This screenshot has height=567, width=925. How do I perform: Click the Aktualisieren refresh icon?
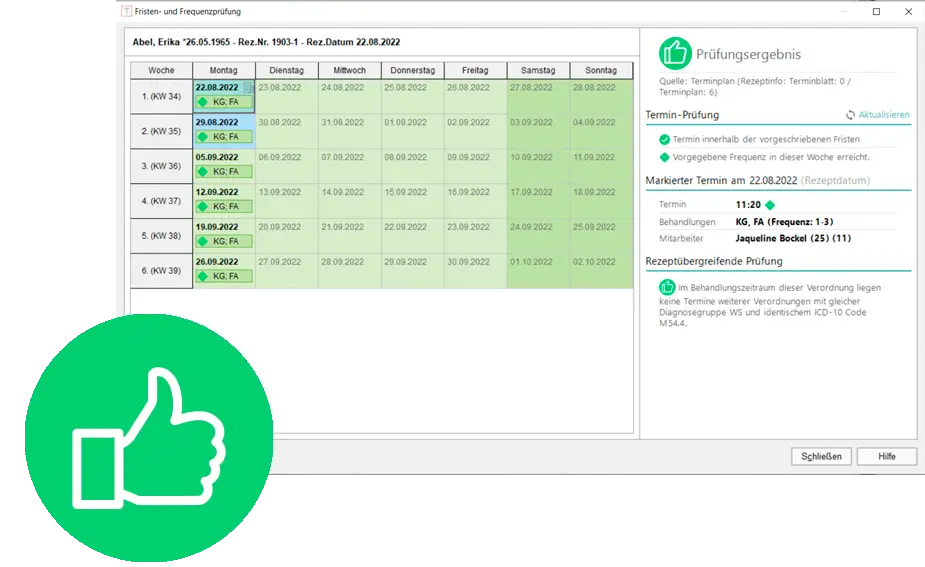click(x=850, y=115)
